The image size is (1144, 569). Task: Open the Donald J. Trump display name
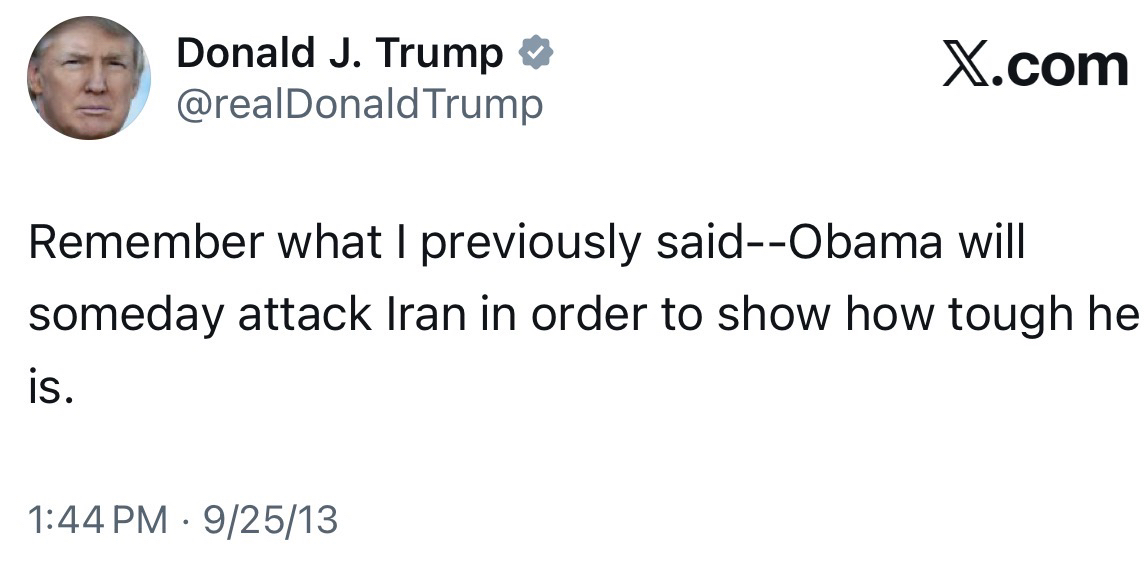click(340, 54)
